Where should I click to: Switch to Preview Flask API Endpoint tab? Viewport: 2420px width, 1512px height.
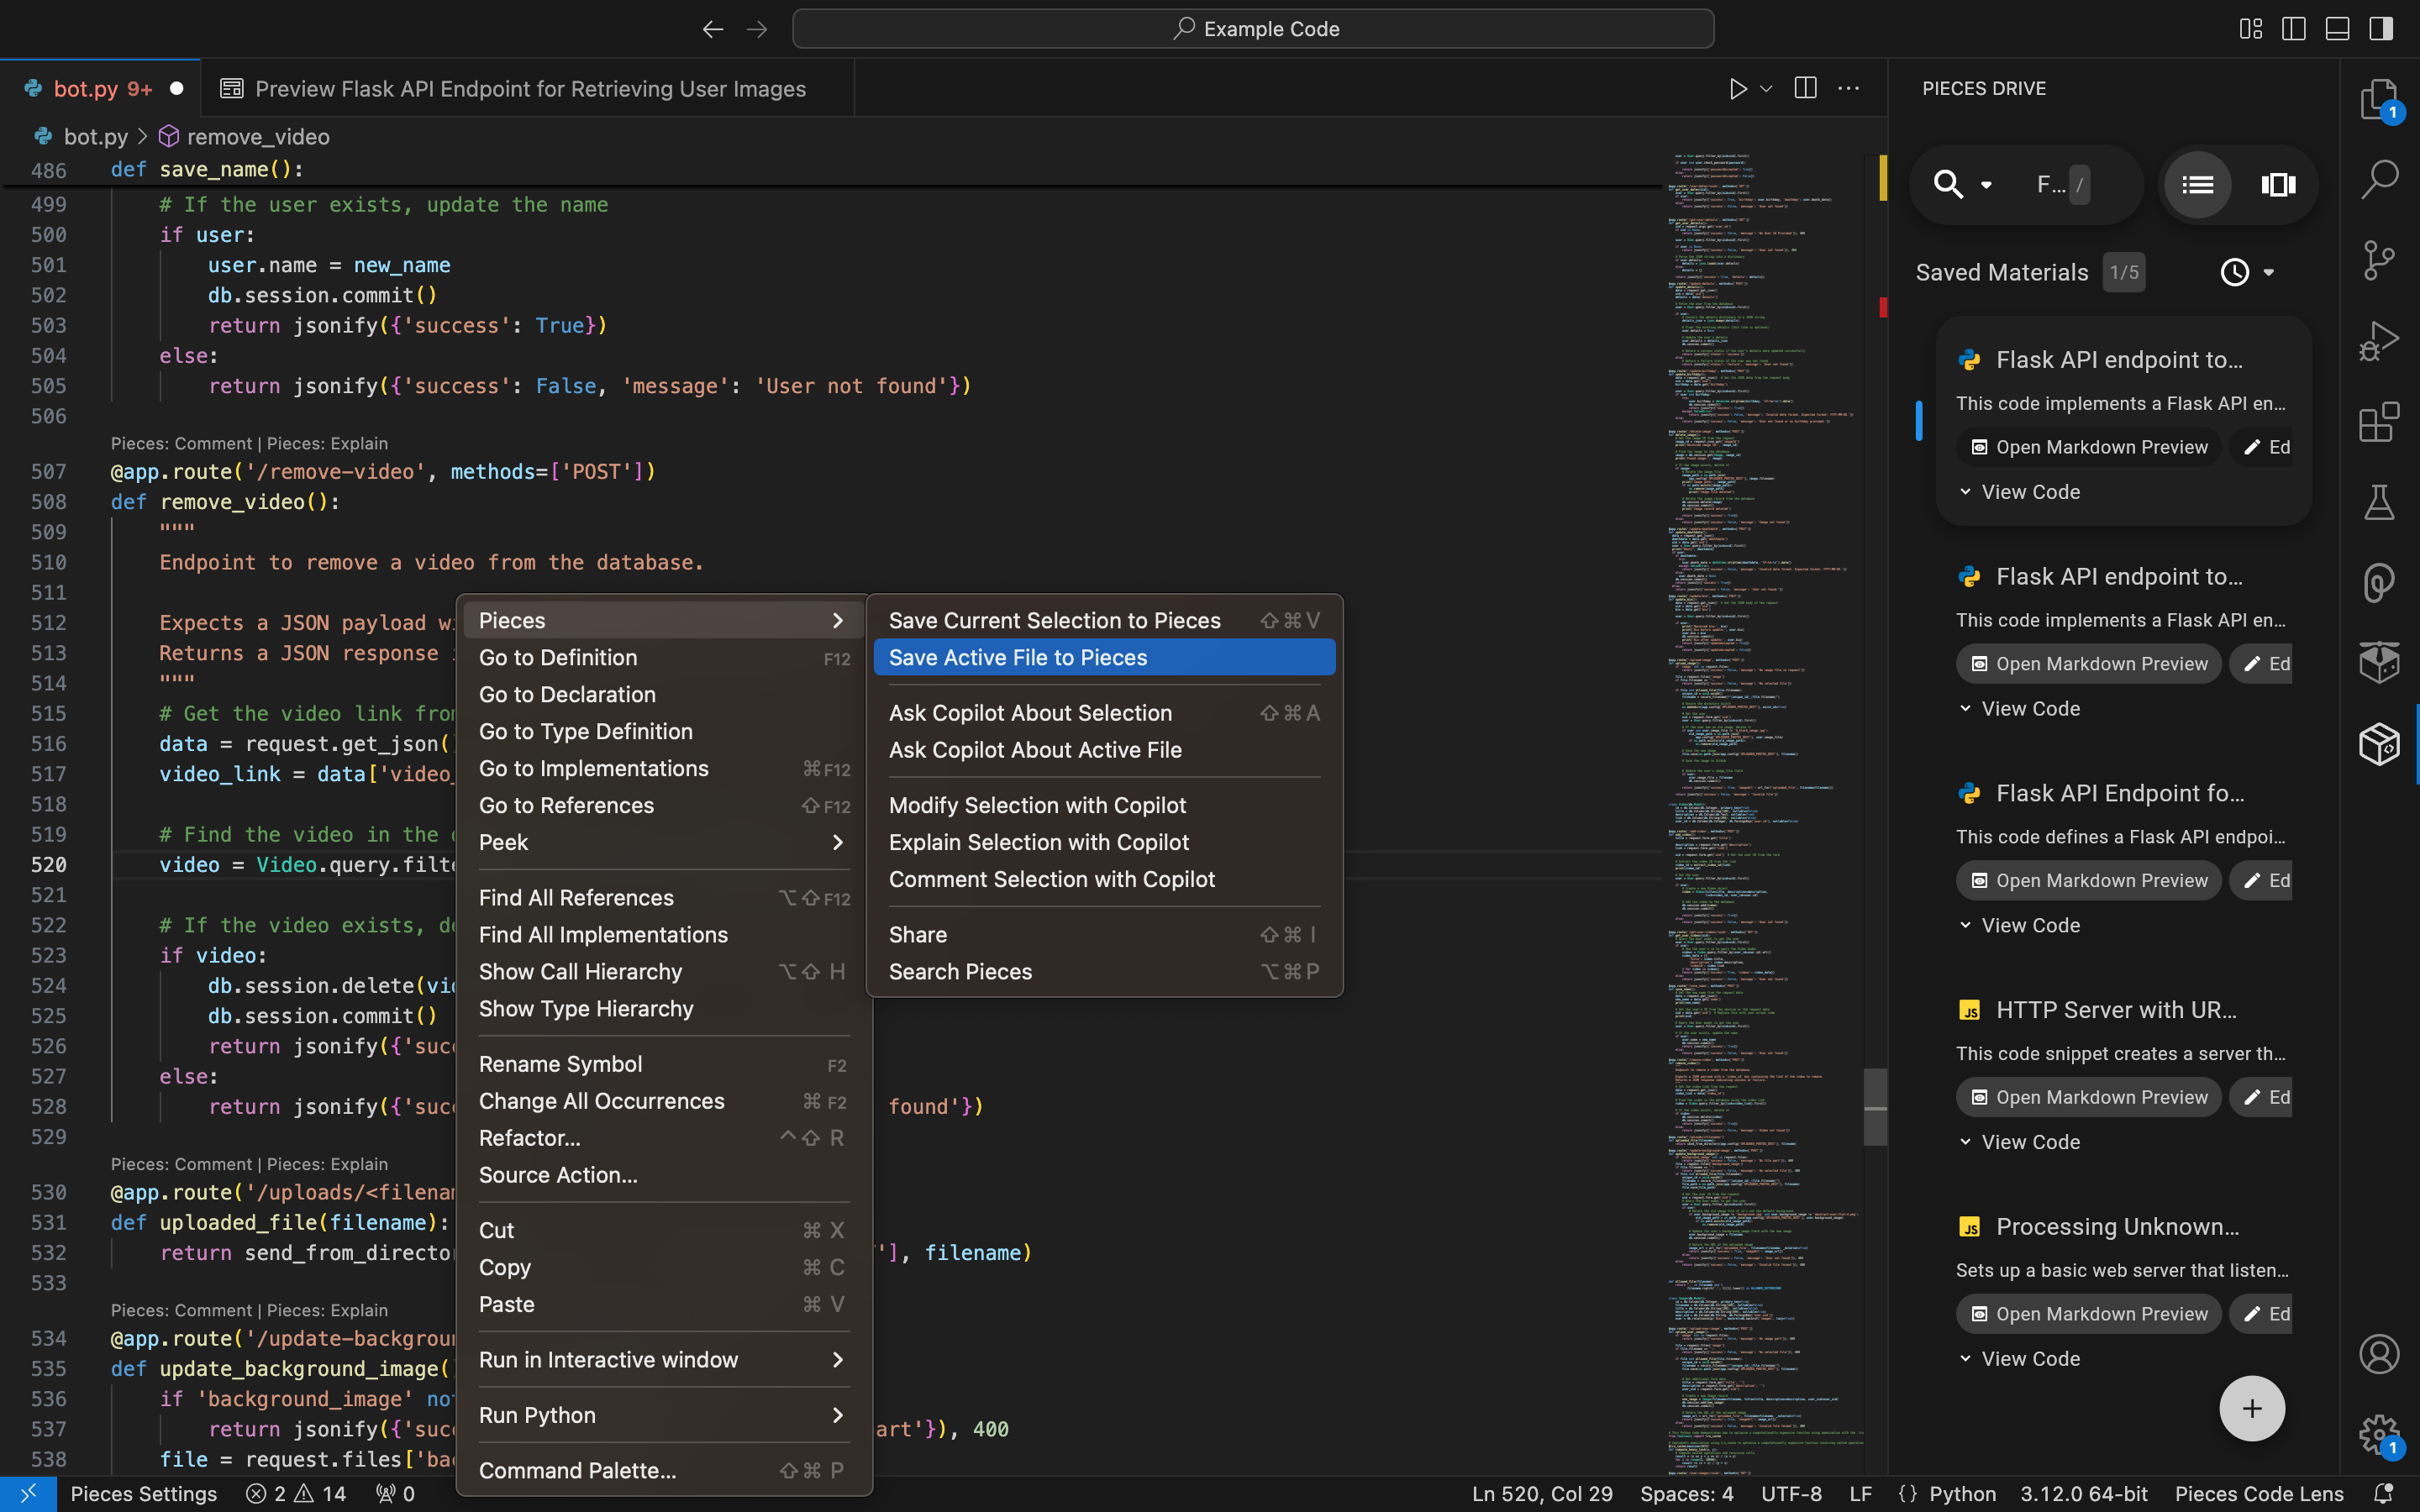coord(527,89)
